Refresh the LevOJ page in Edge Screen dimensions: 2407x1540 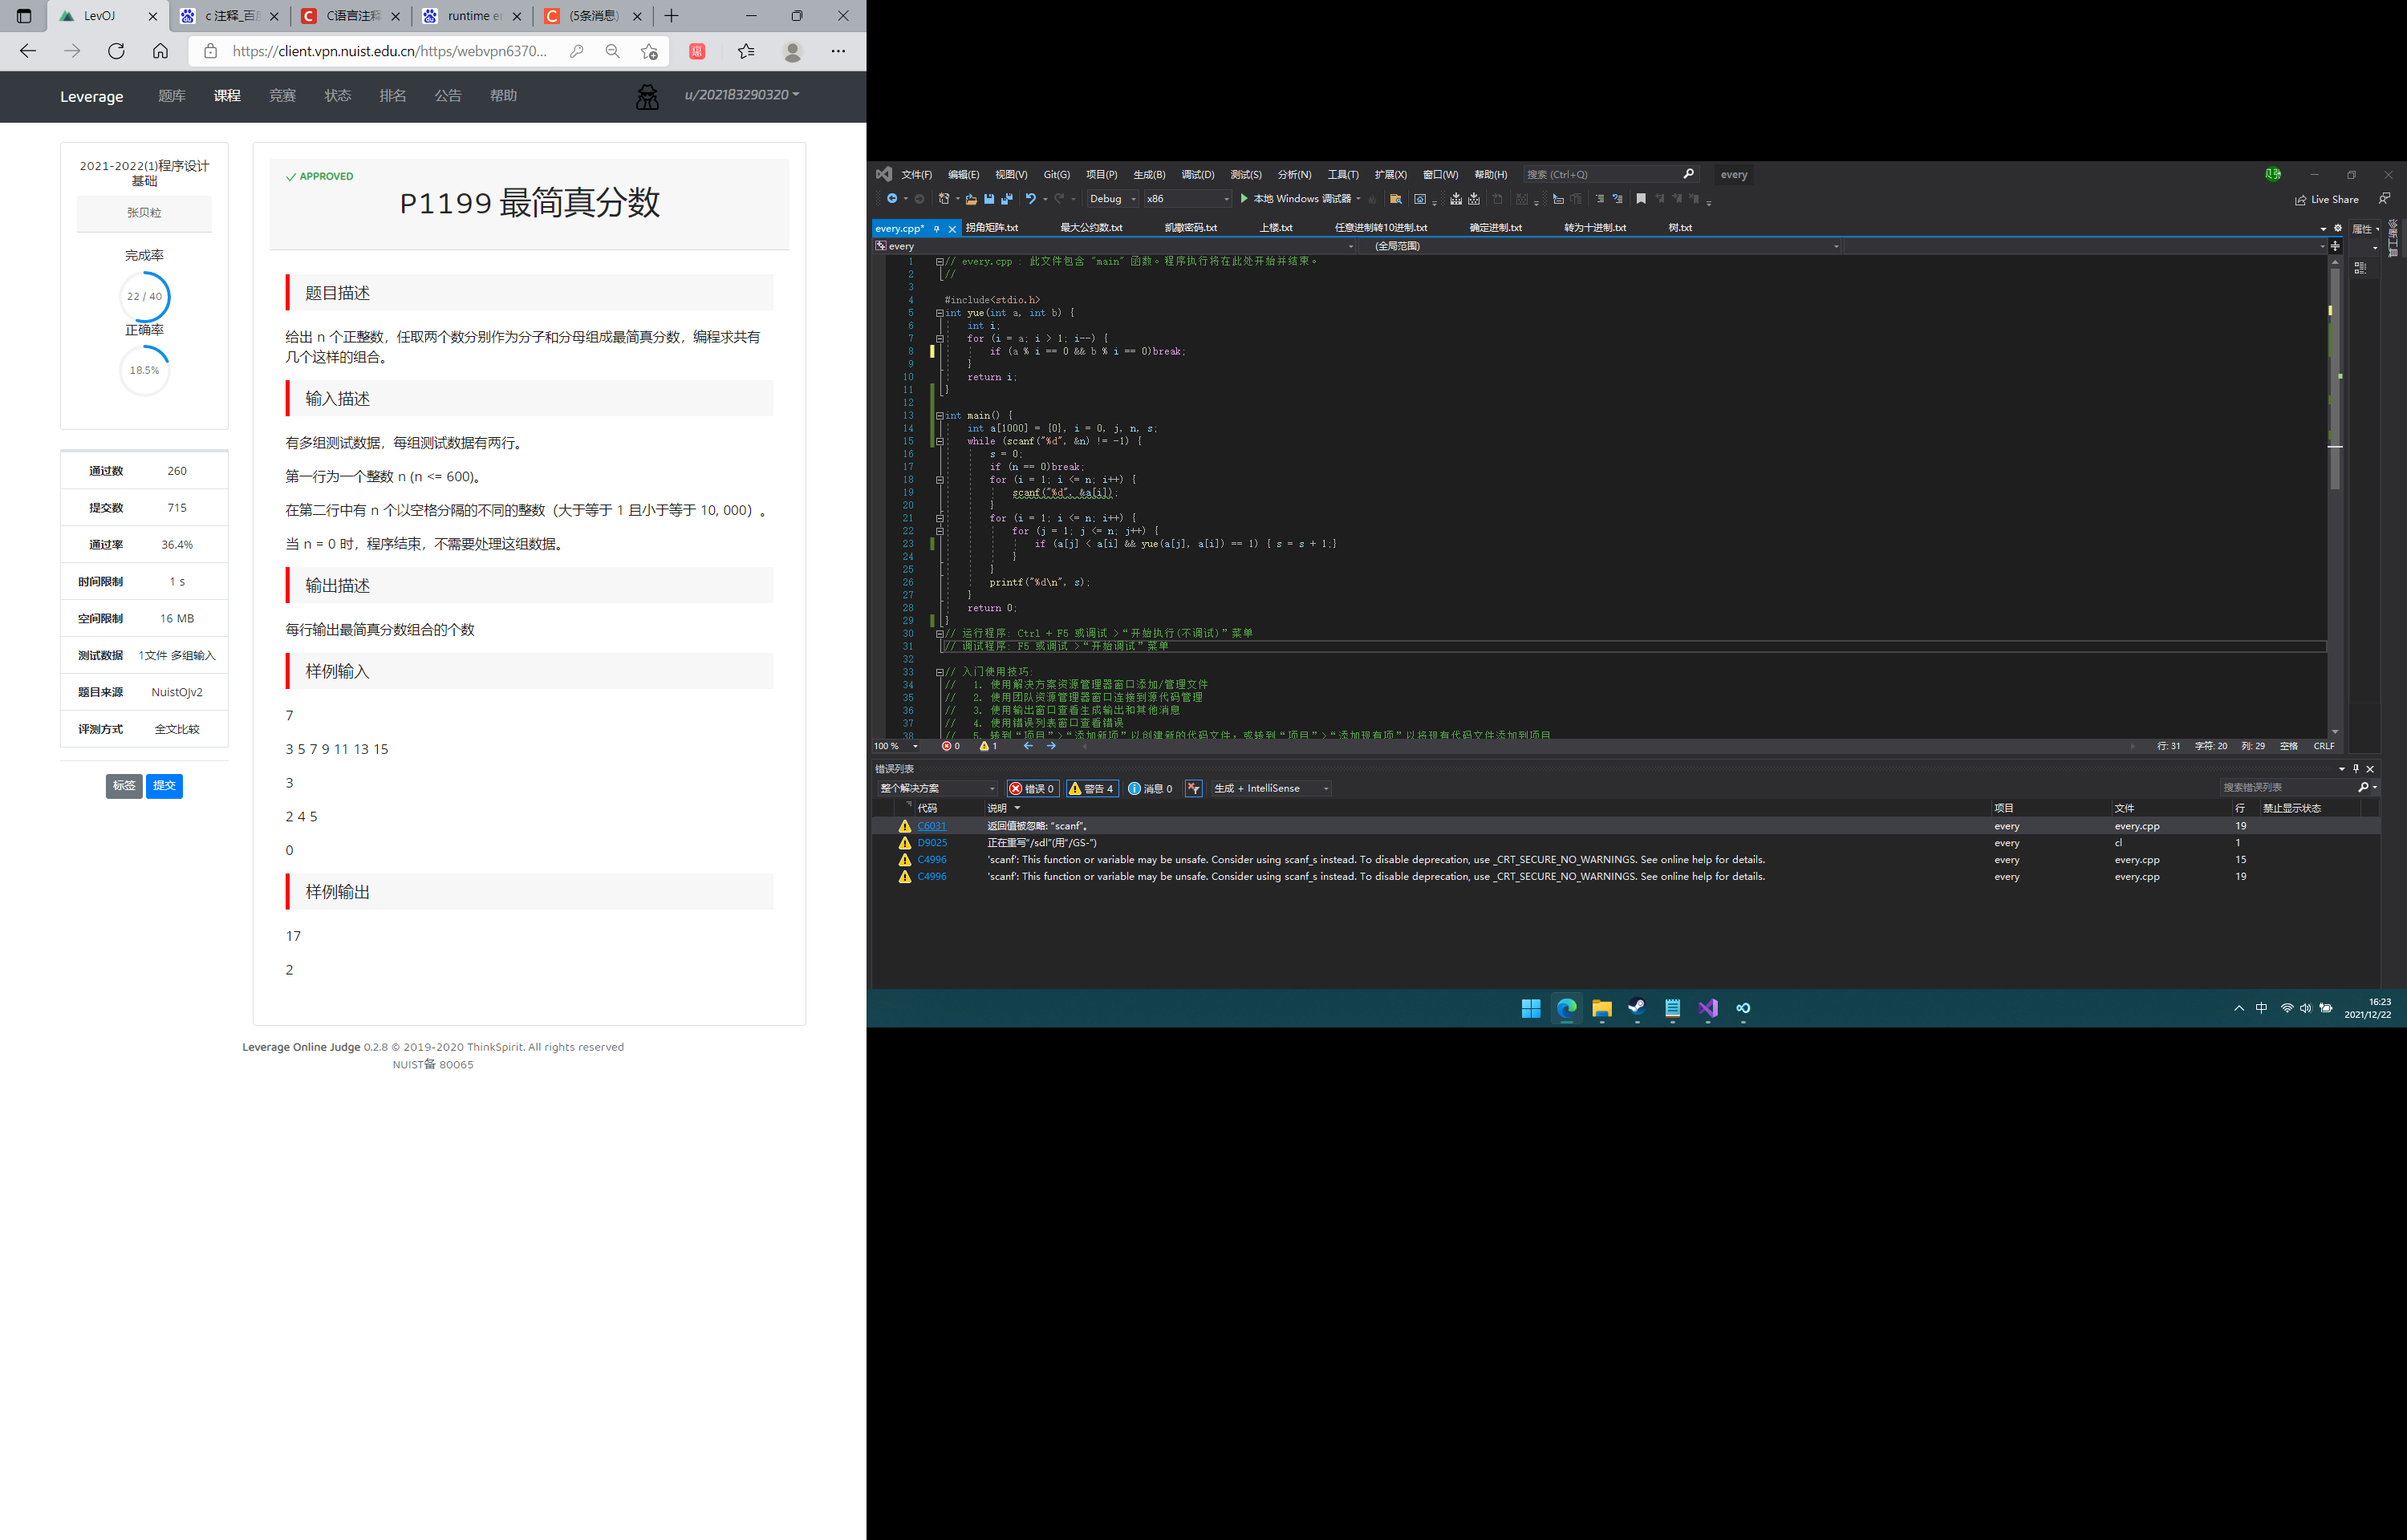(116, 51)
